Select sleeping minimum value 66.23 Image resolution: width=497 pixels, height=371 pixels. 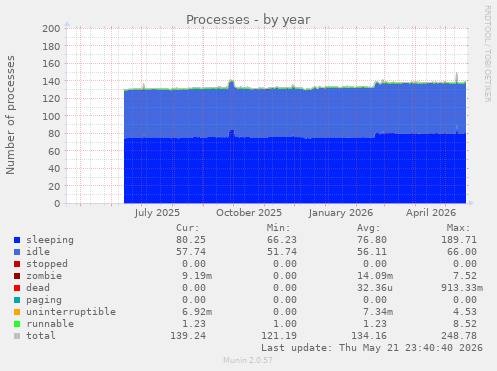pyautogui.click(x=282, y=240)
